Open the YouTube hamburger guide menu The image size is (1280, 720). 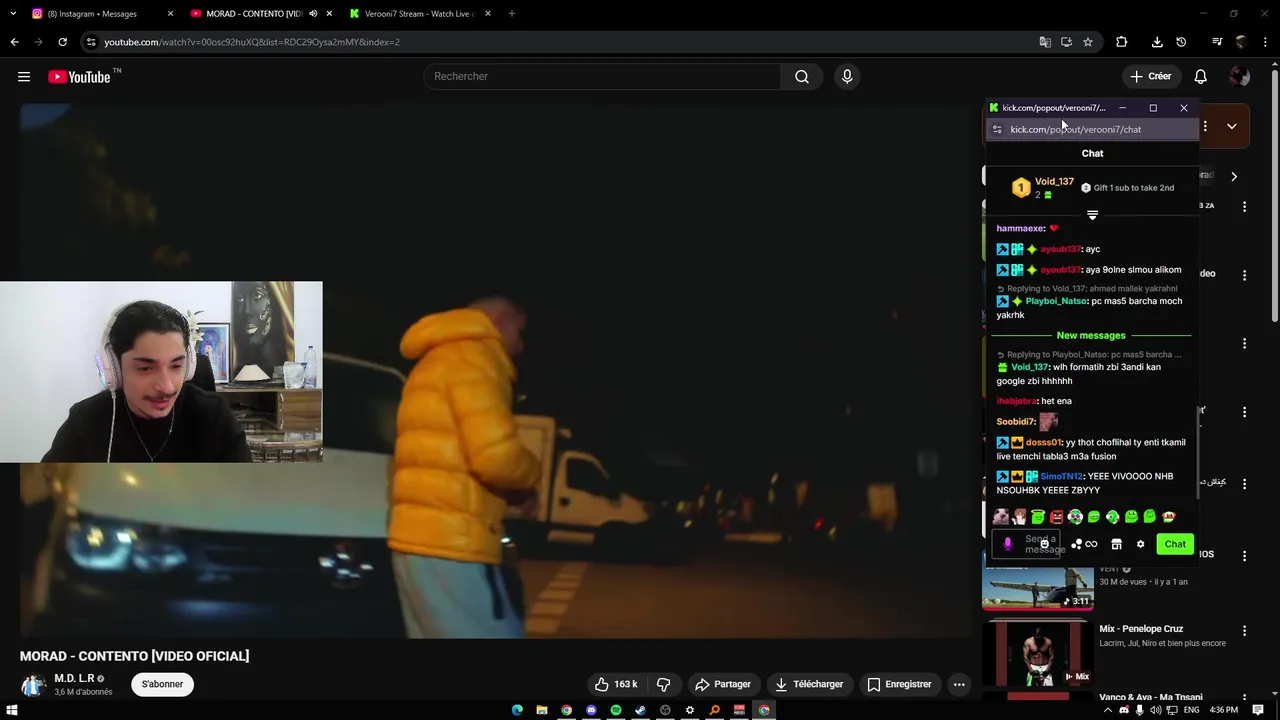(x=24, y=77)
